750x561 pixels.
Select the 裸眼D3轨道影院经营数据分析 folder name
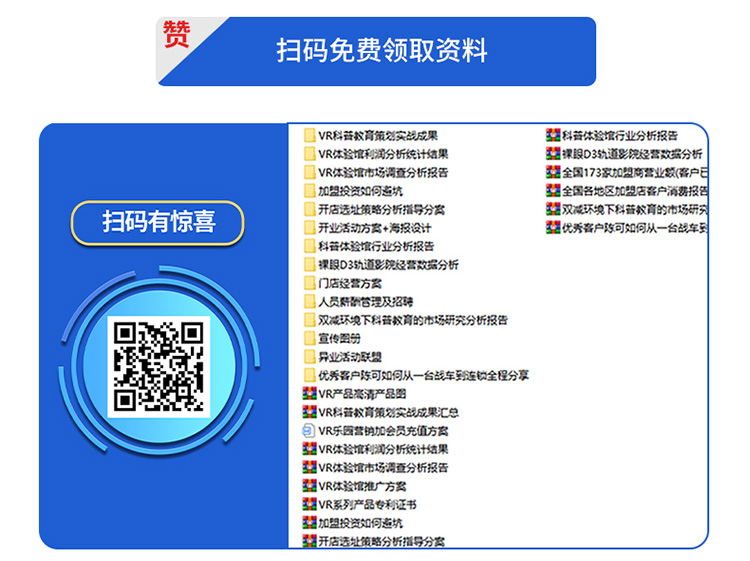388,265
